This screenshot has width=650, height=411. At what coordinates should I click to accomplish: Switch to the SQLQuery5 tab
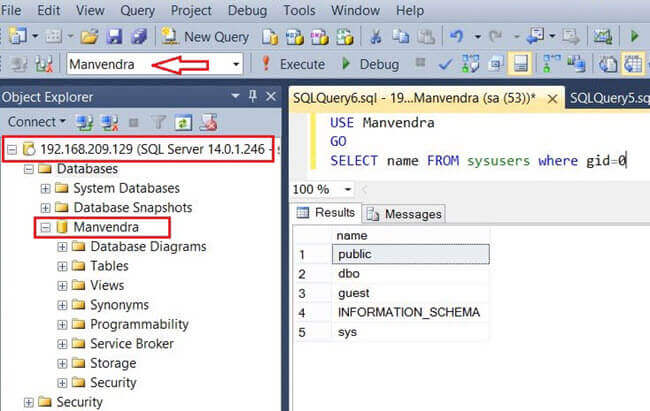(609, 98)
